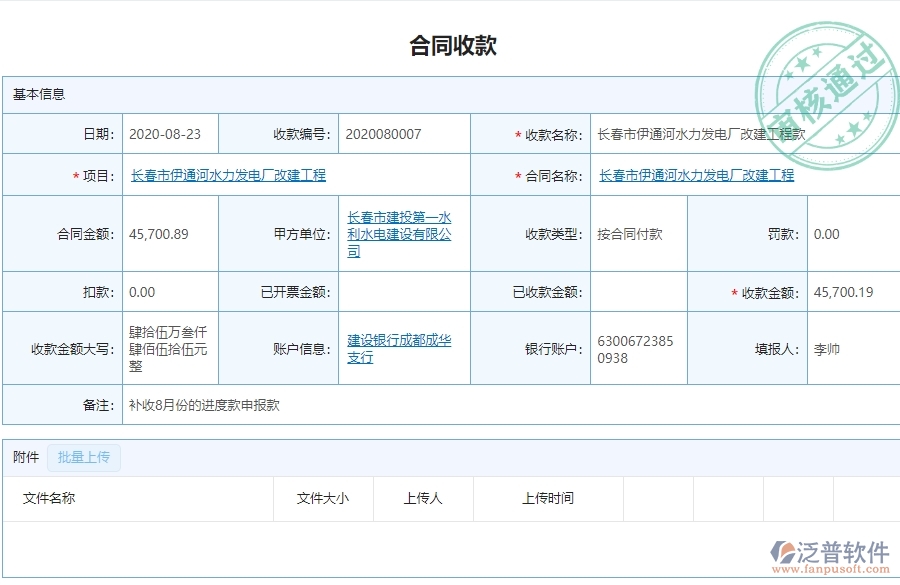
Task: Click the 附件 attachments section label
Action: (25, 457)
